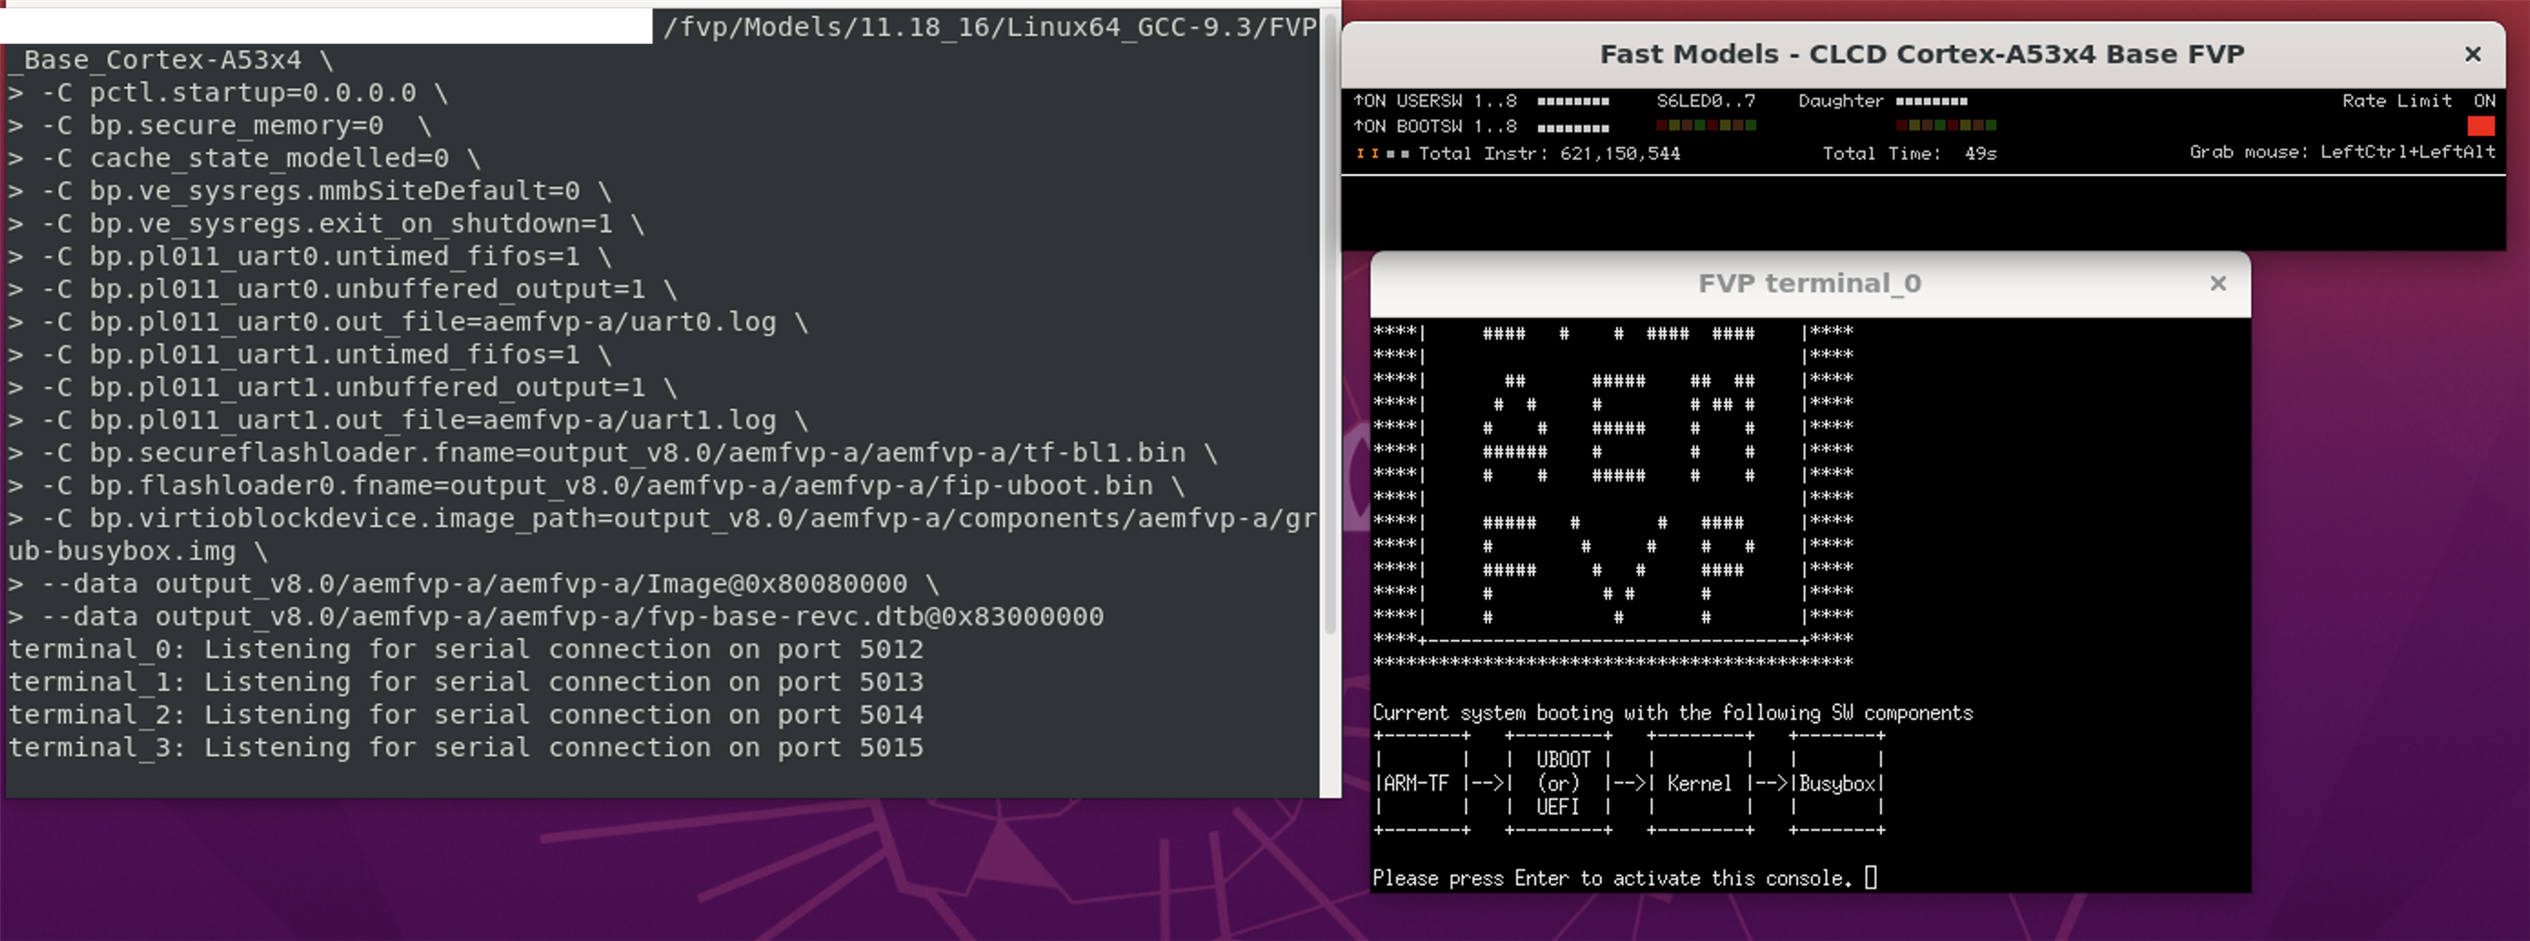Click the Total Instr counter

pyautogui.click(x=1549, y=154)
